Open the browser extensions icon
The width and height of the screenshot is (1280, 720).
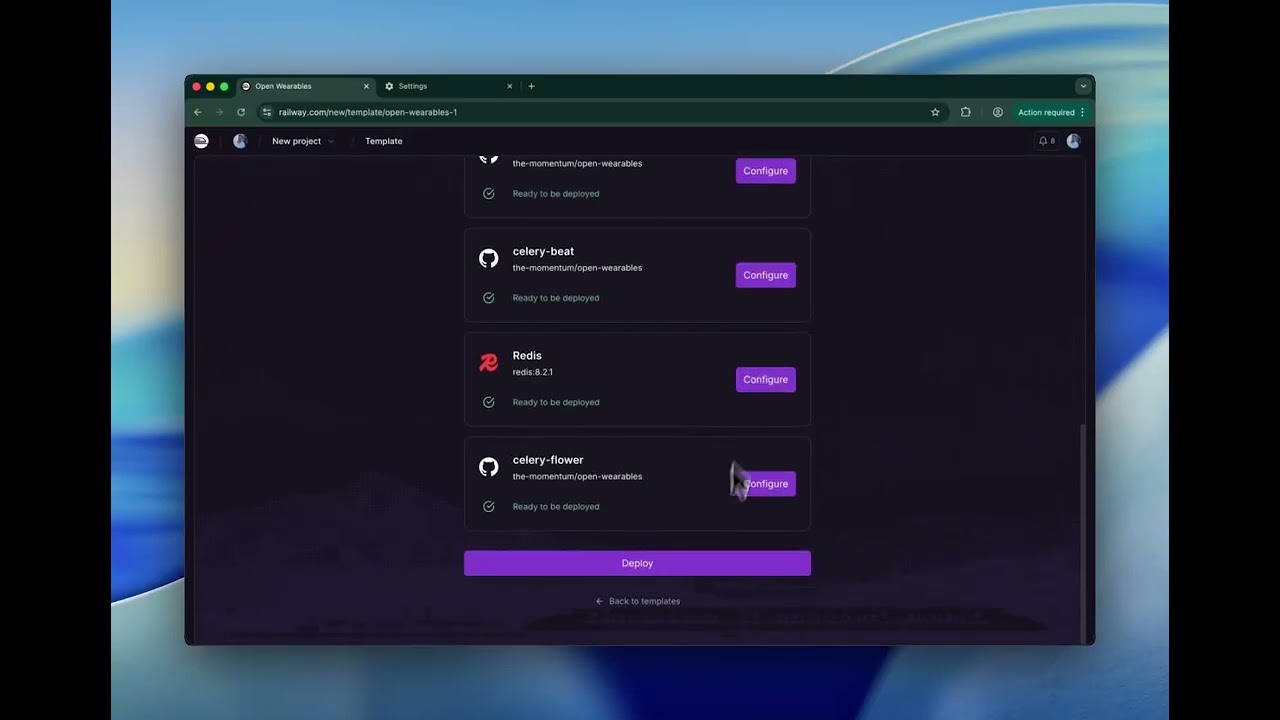[x=965, y=112]
